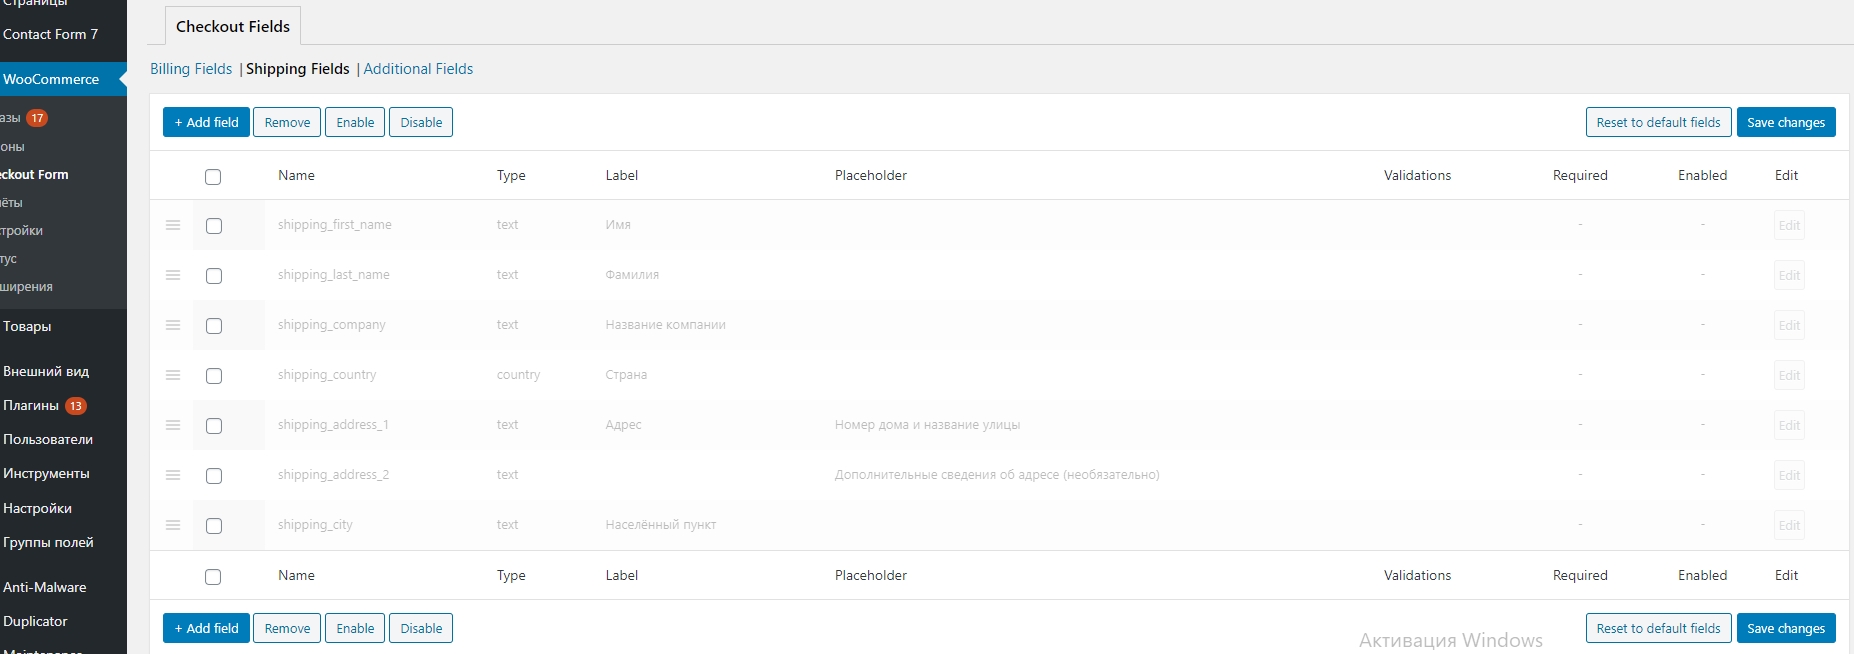Open the Checkout Fields tab

click(233, 27)
